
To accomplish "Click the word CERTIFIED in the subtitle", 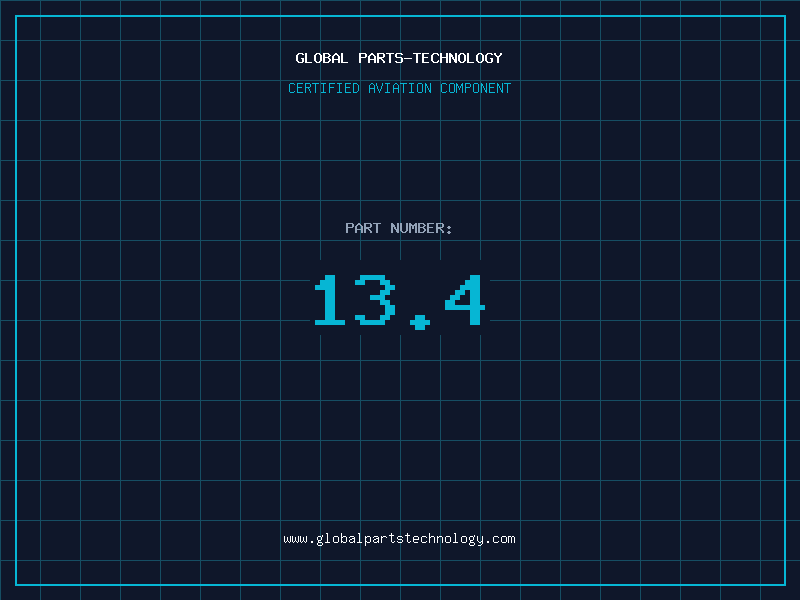I will pyautogui.click(x=324, y=89).
